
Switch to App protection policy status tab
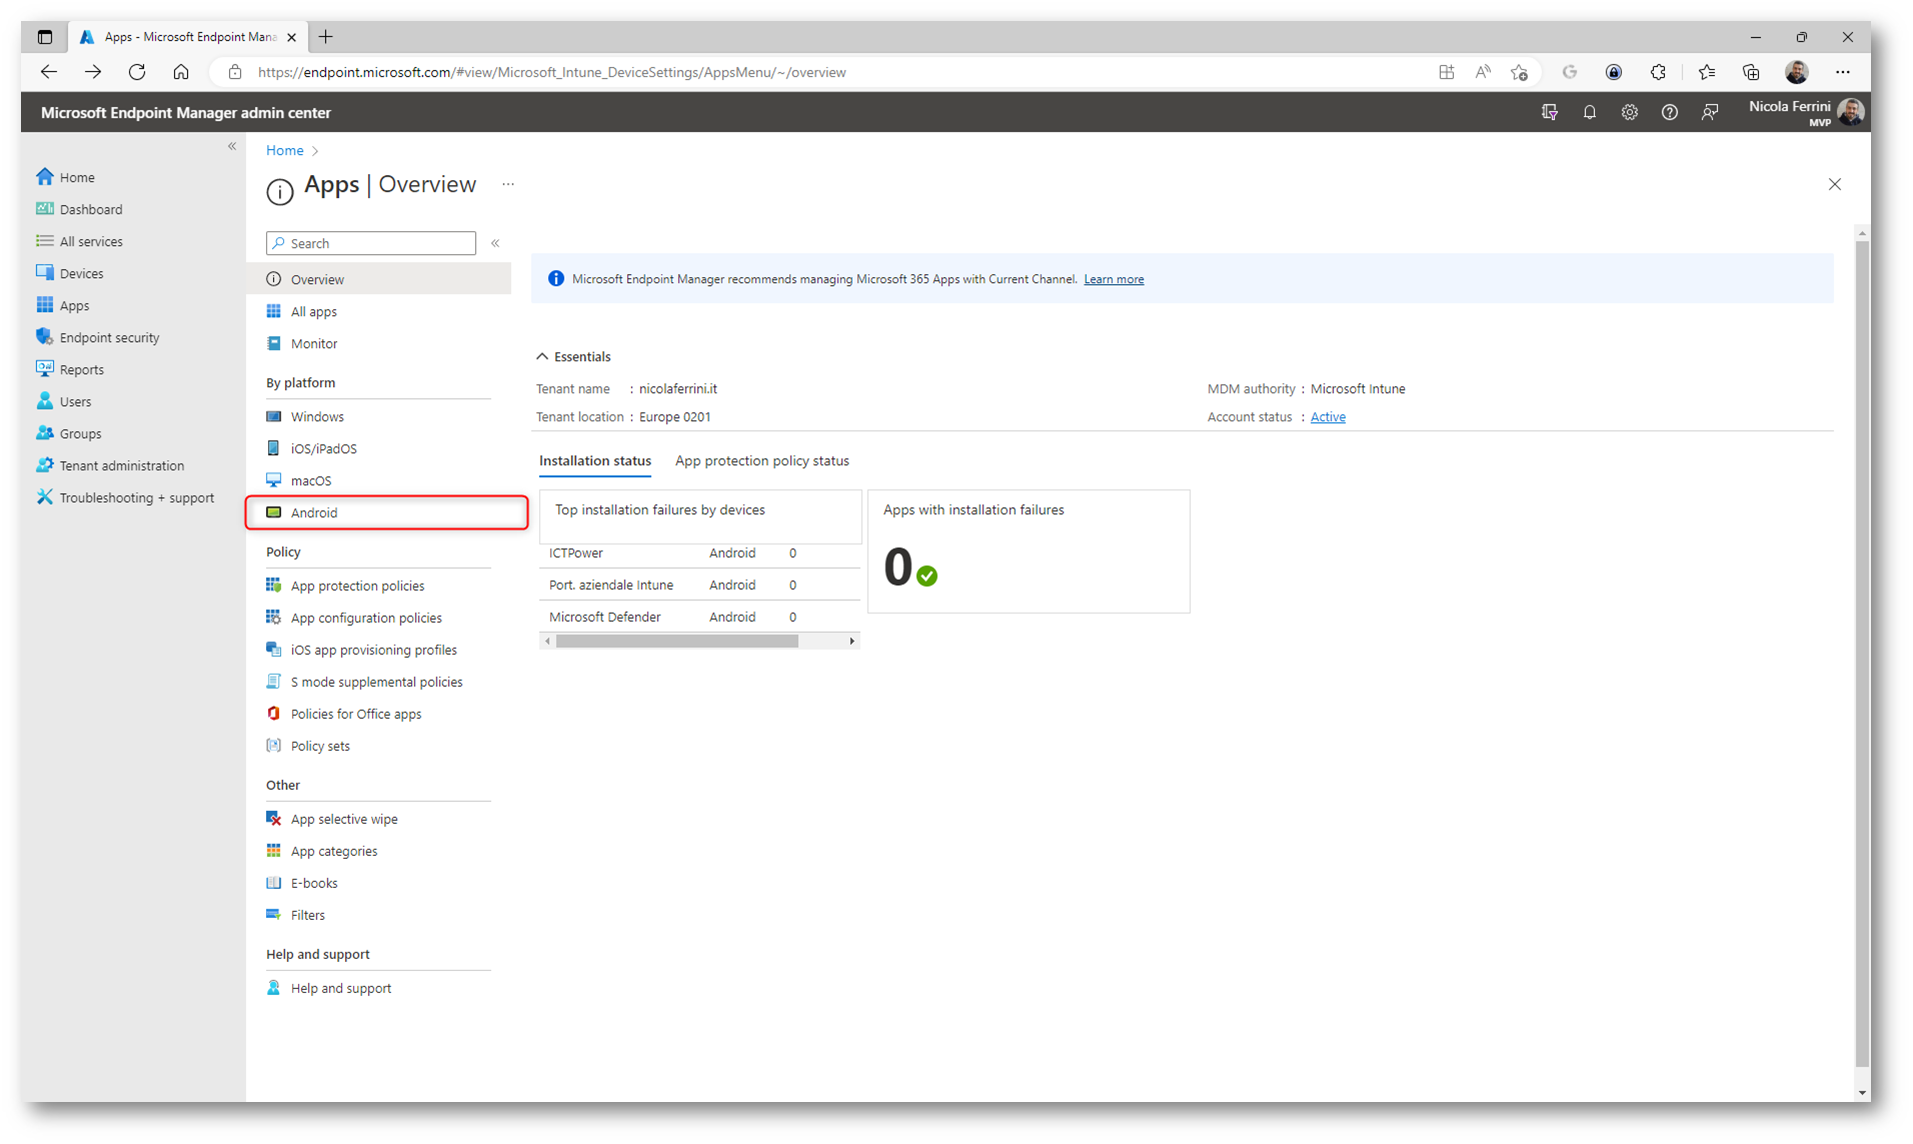(762, 461)
